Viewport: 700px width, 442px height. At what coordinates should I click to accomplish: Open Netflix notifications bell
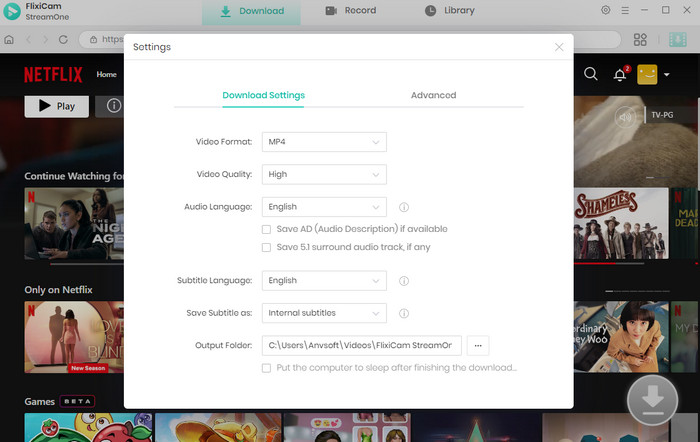tap(620, 74)
